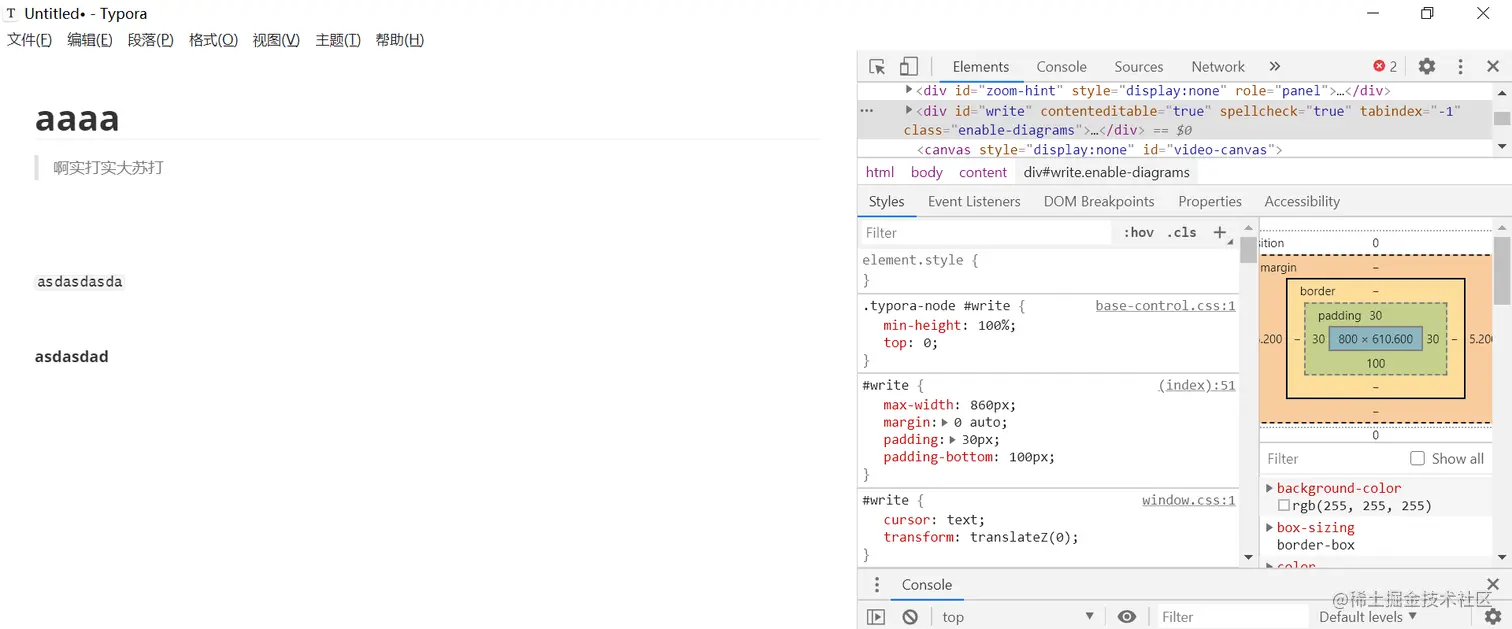Open the base-control.css:1 source link

click(1166, 306)
